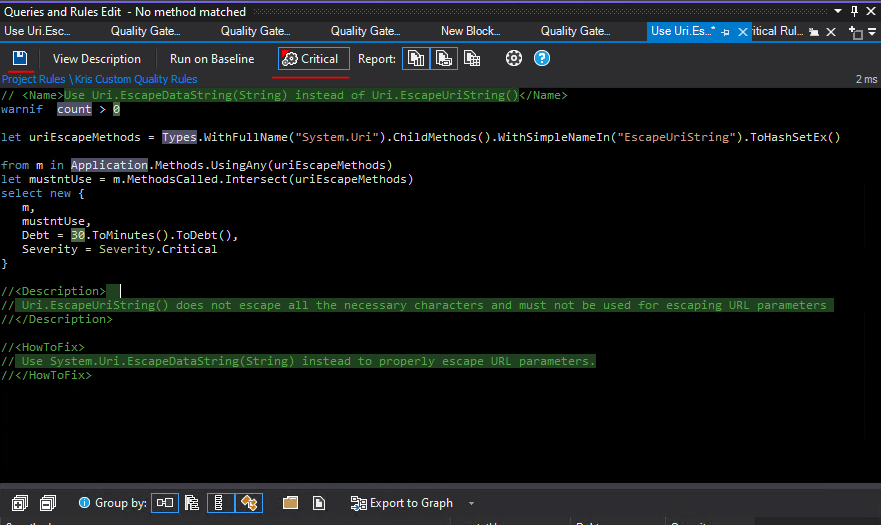This screenshot has height=525, width=881.
Task: Toggle the Group by type option icon
Action: [221, 503]
